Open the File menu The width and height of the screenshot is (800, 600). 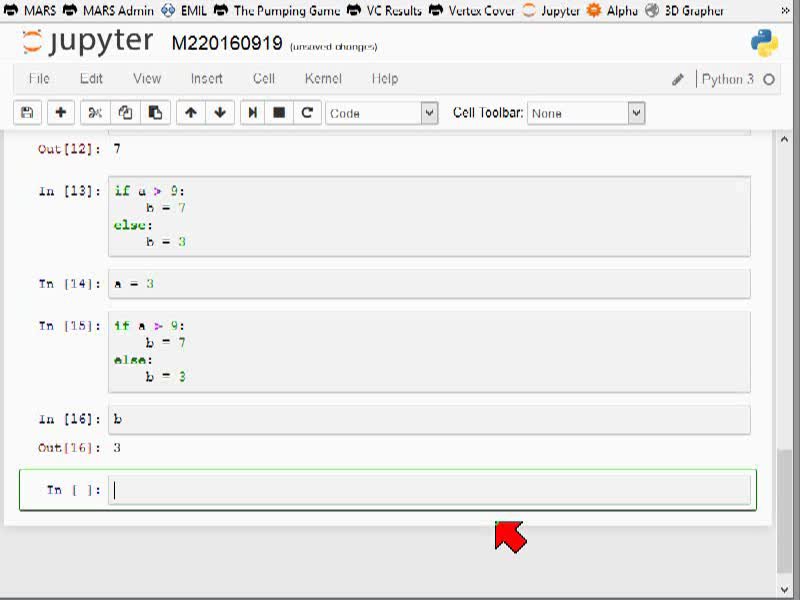click(39, 79)
